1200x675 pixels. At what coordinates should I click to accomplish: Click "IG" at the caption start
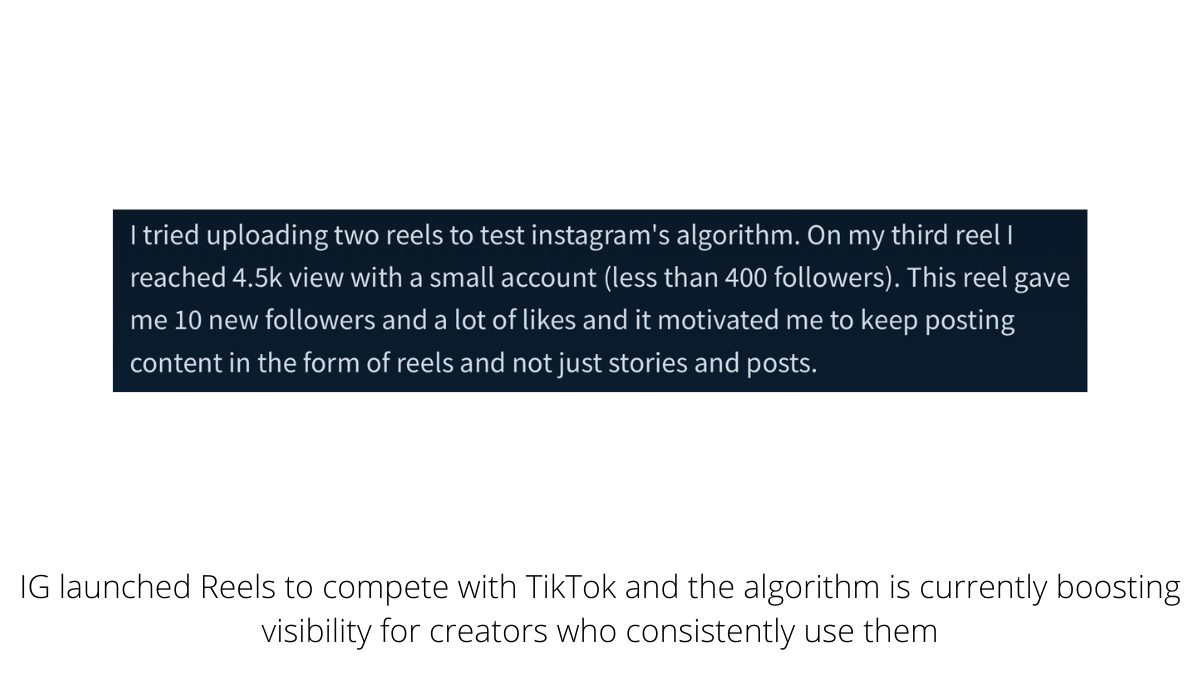(35, 588)
